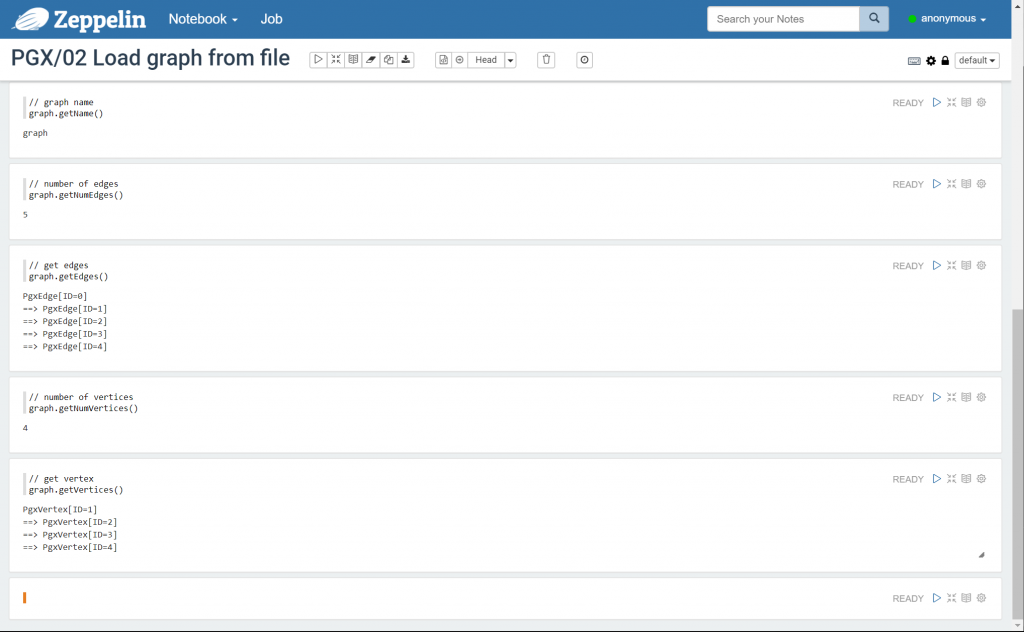
Task: Export this note with the download icon
Action: [406, 60]
